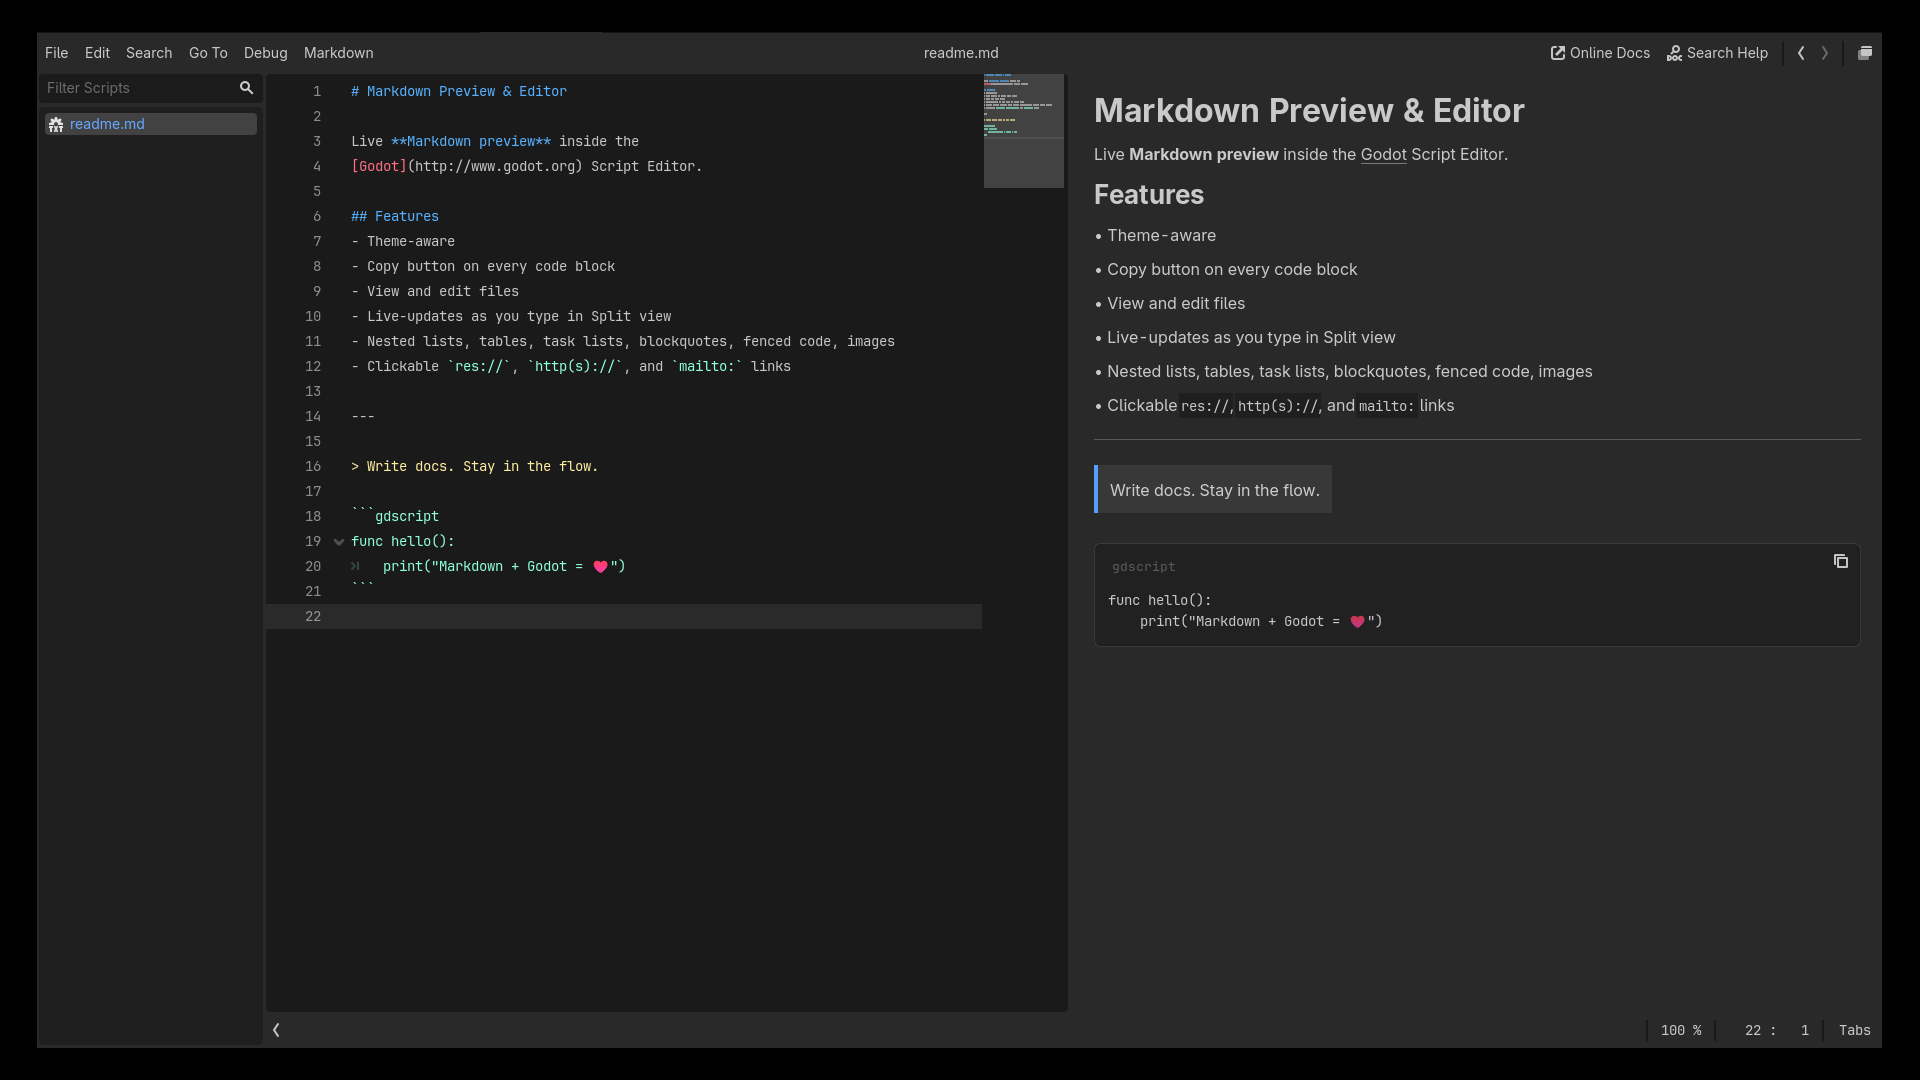Screen dimensions: 1920x1080
Task: Click the Tabs indentation indicator
Action: pyautogui.click(x=1854, y=1030)
